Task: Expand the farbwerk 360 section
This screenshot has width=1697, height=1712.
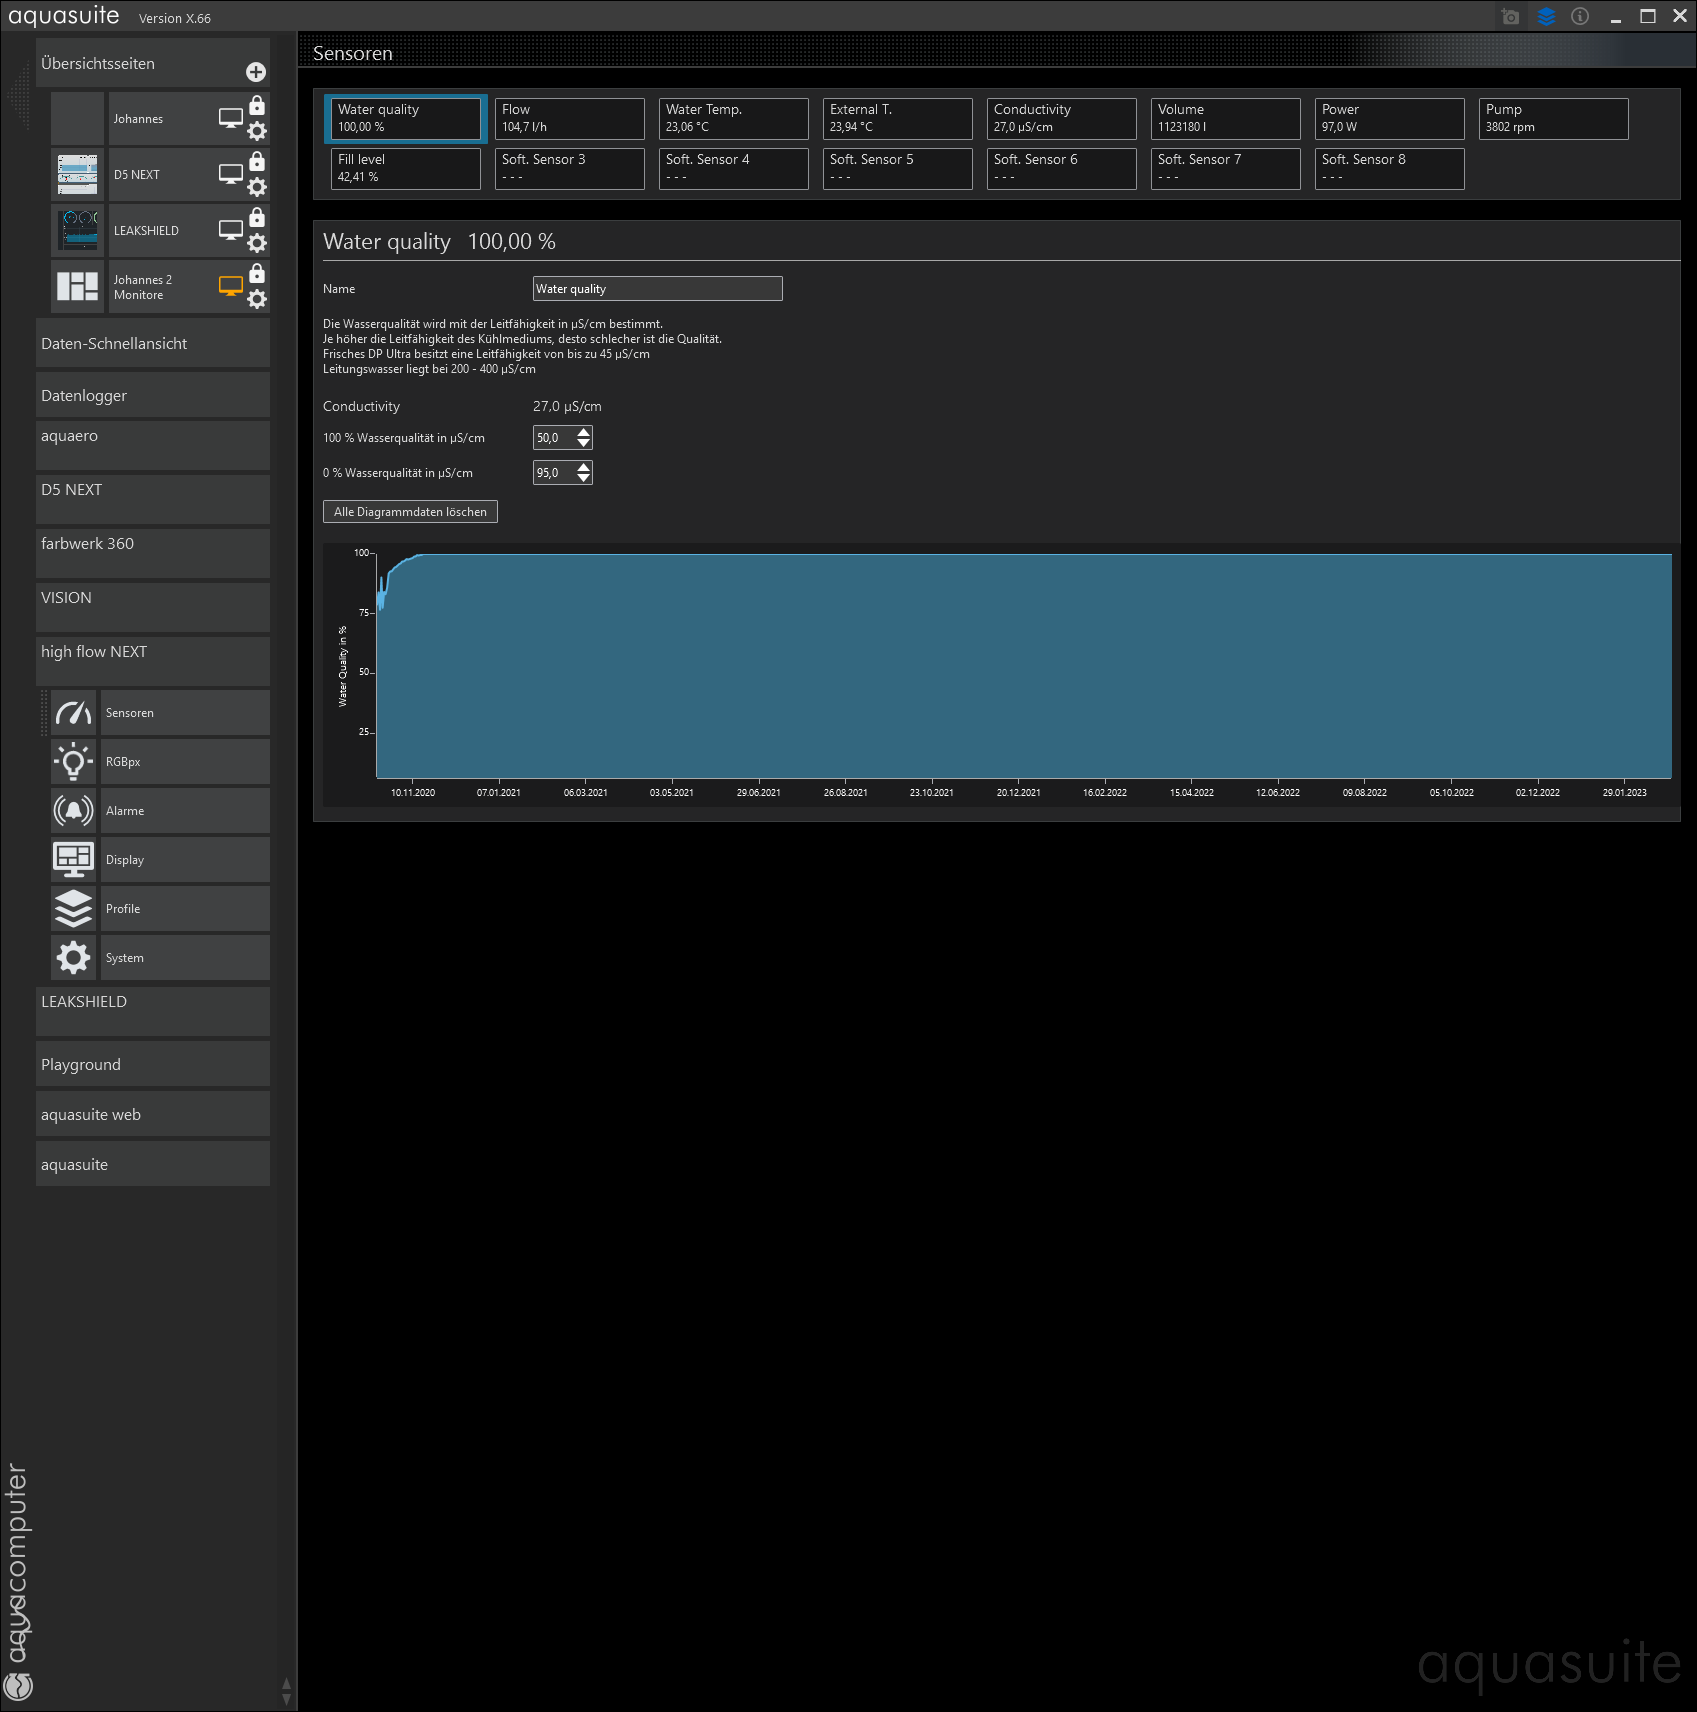Action: click(x=152, y=553)
